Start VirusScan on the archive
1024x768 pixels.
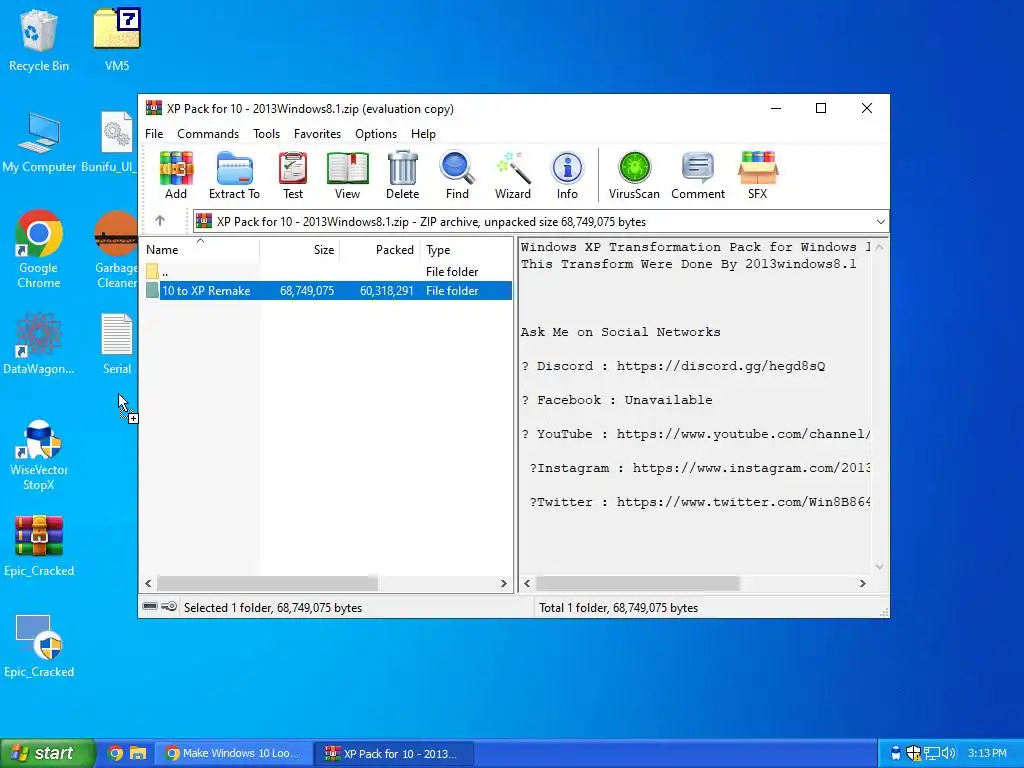pos(634,175)
